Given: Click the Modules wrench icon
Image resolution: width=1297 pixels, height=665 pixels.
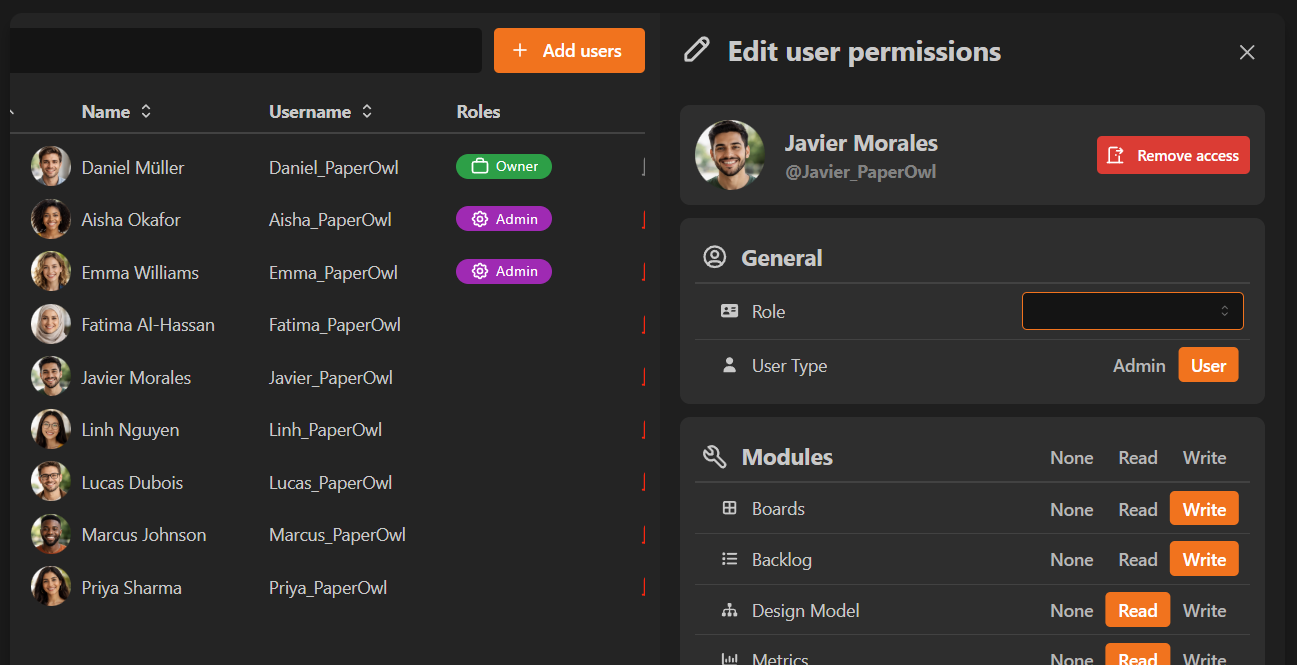Looking at the screenshot, I should pos(715,458).
